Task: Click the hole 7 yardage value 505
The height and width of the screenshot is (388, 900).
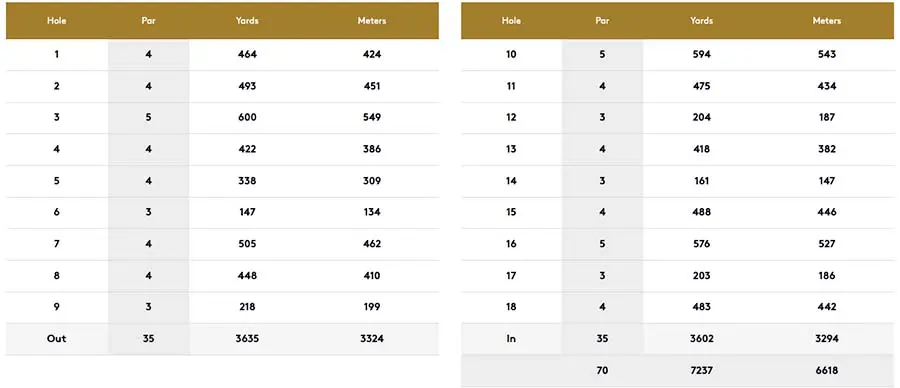Action: click(247, 244)
